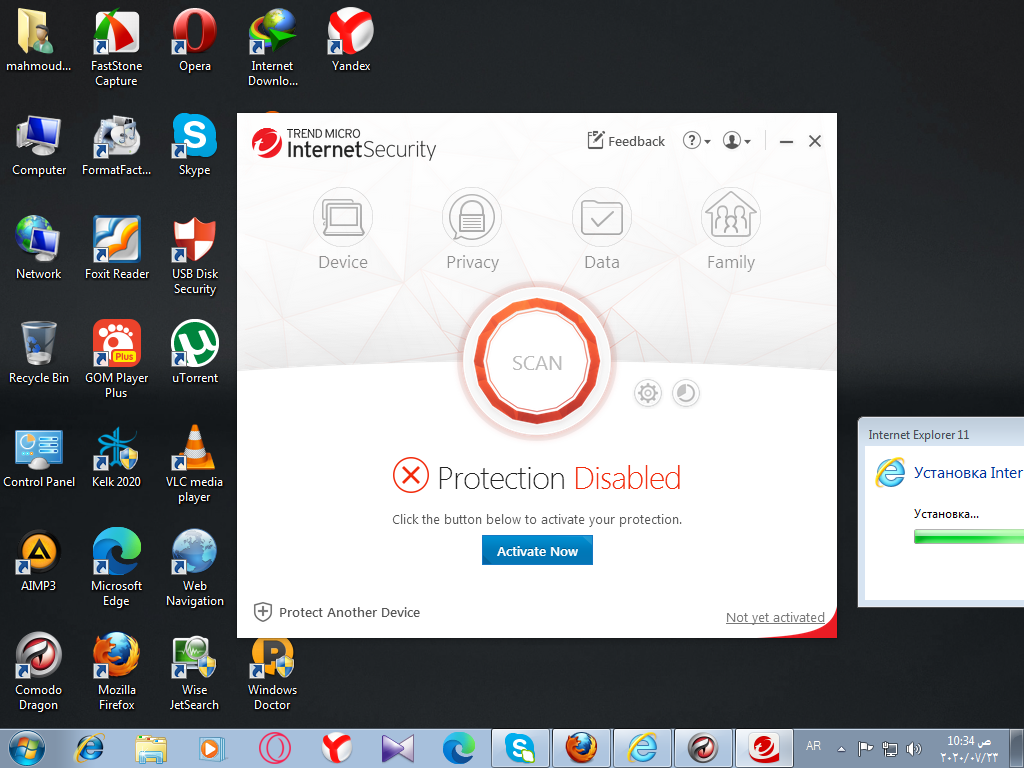Screen dimensions: 1024x768
Task: Open the Skype desktop shortcut
Action: [x=195, y=145]
